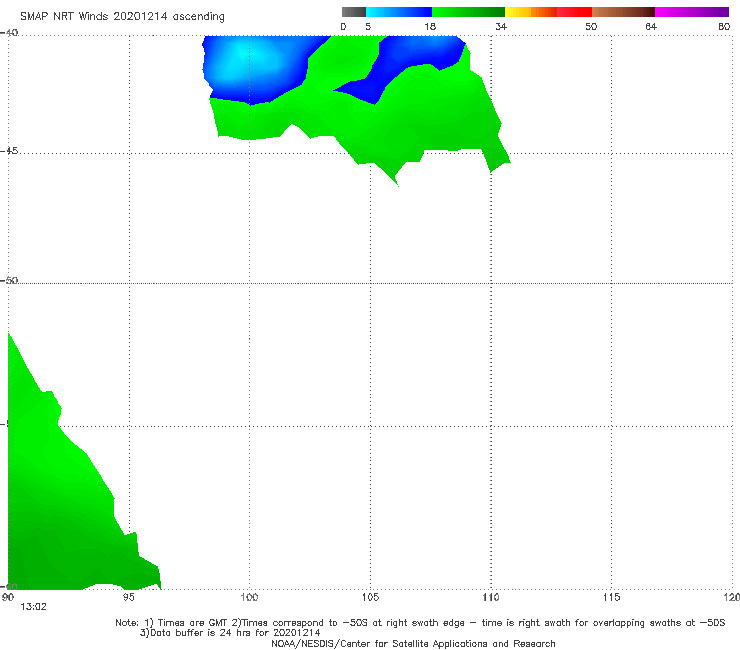This screenshot has height=650, width=740.
Task: Click the longitude axis label '95'
Action: tap(128, 598)
